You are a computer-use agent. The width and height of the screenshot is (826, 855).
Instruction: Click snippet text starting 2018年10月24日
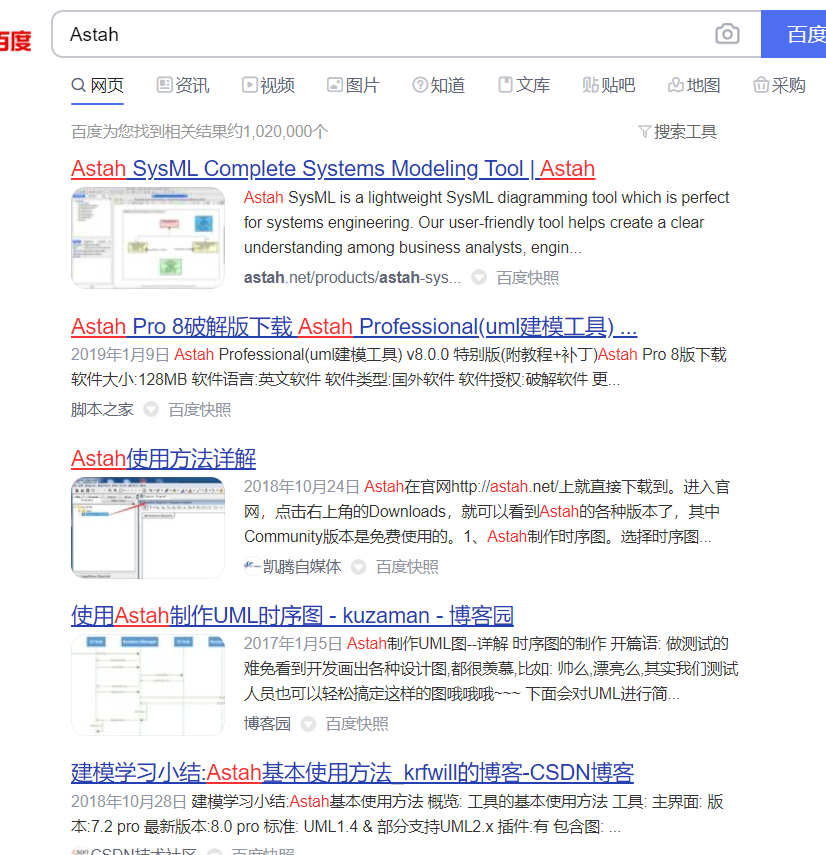coord(487,511)
